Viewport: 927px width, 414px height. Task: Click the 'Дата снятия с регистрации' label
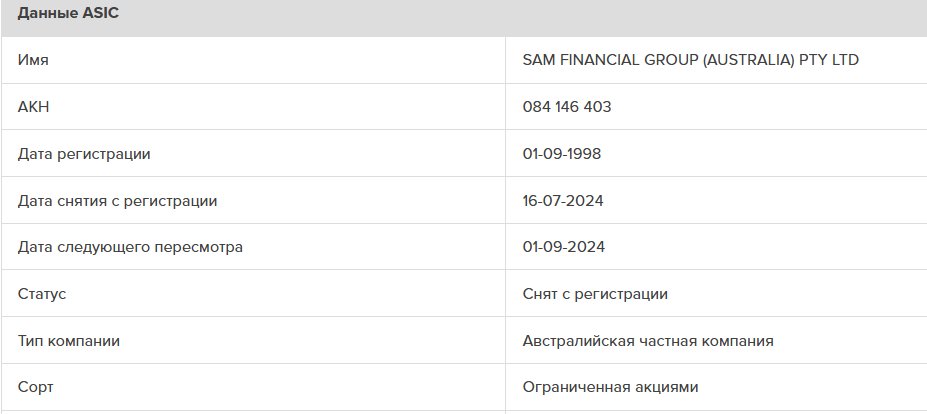tap(117, 201)
